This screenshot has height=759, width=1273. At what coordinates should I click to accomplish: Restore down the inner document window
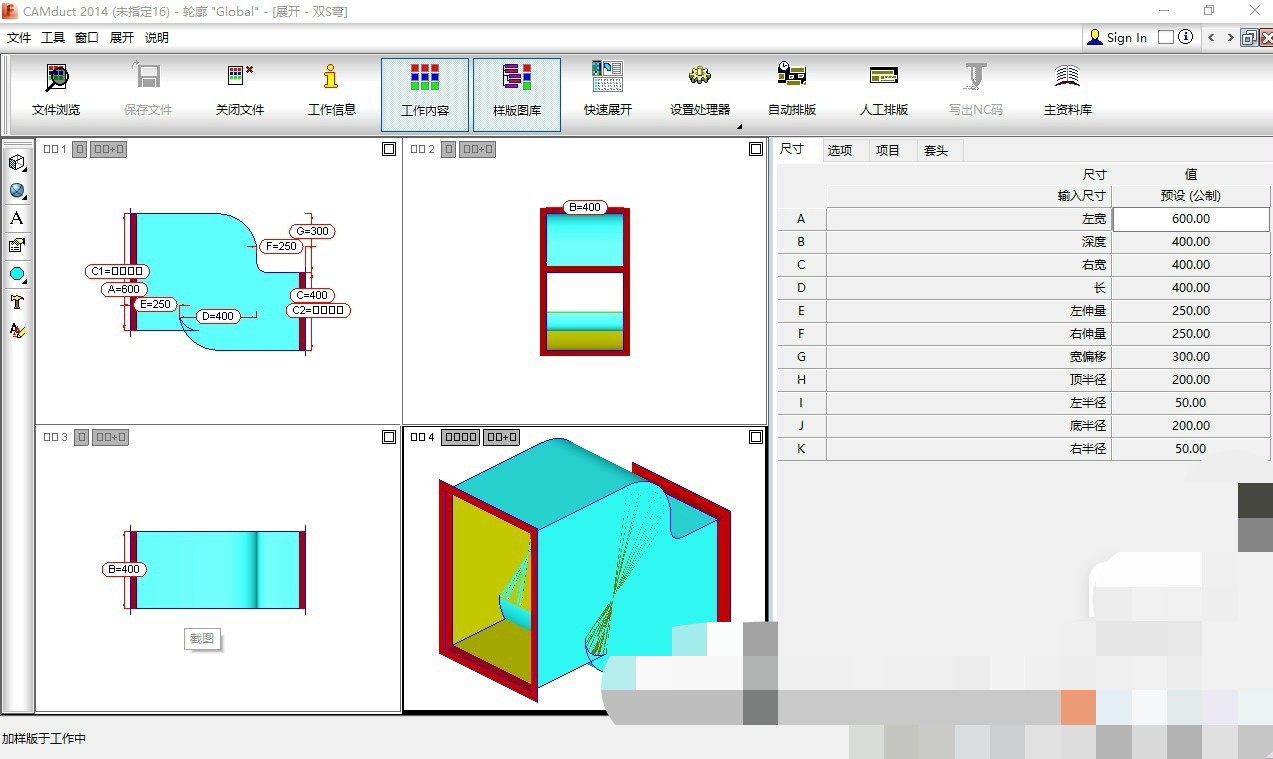1248,38
